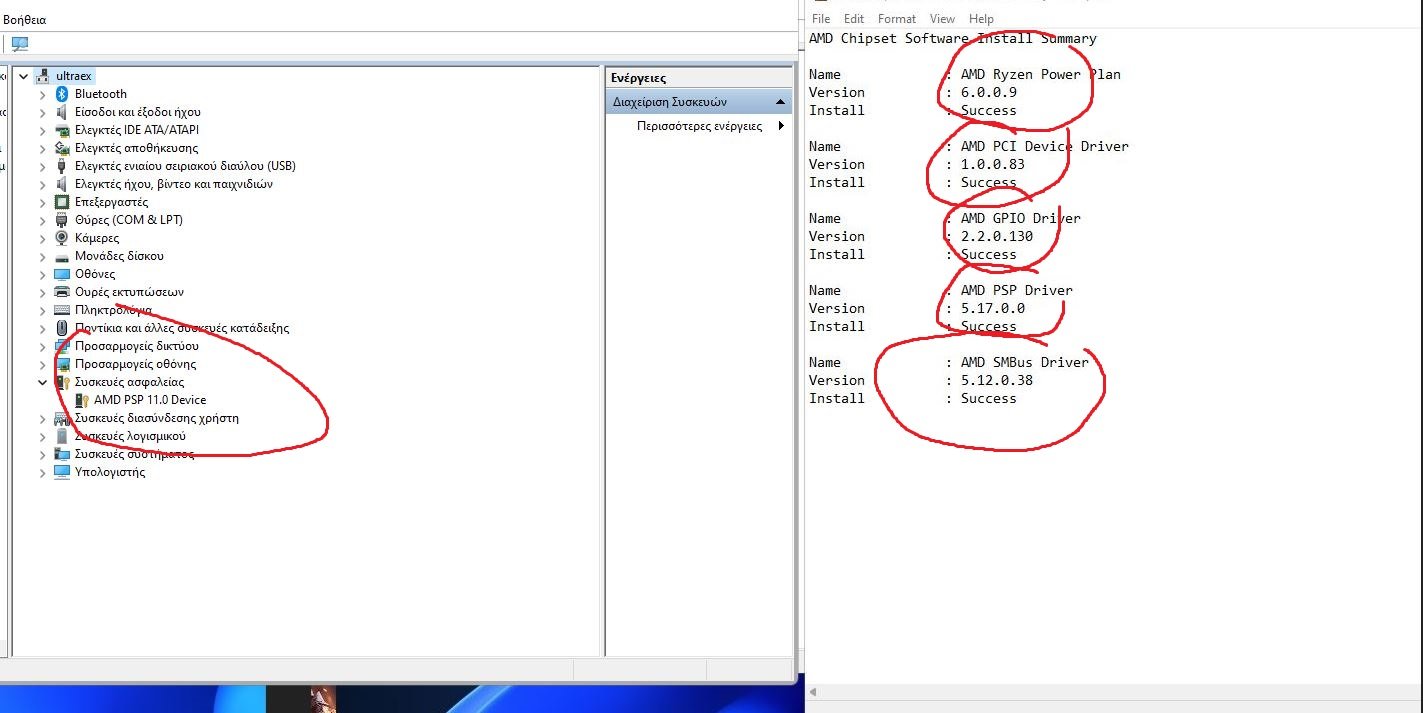This screenshot has width=1423, height=713.
Task: Click the print queues icon (Ουρές εκτυπώσεων)
Action: pyautogui.click(x=62, y=292)
